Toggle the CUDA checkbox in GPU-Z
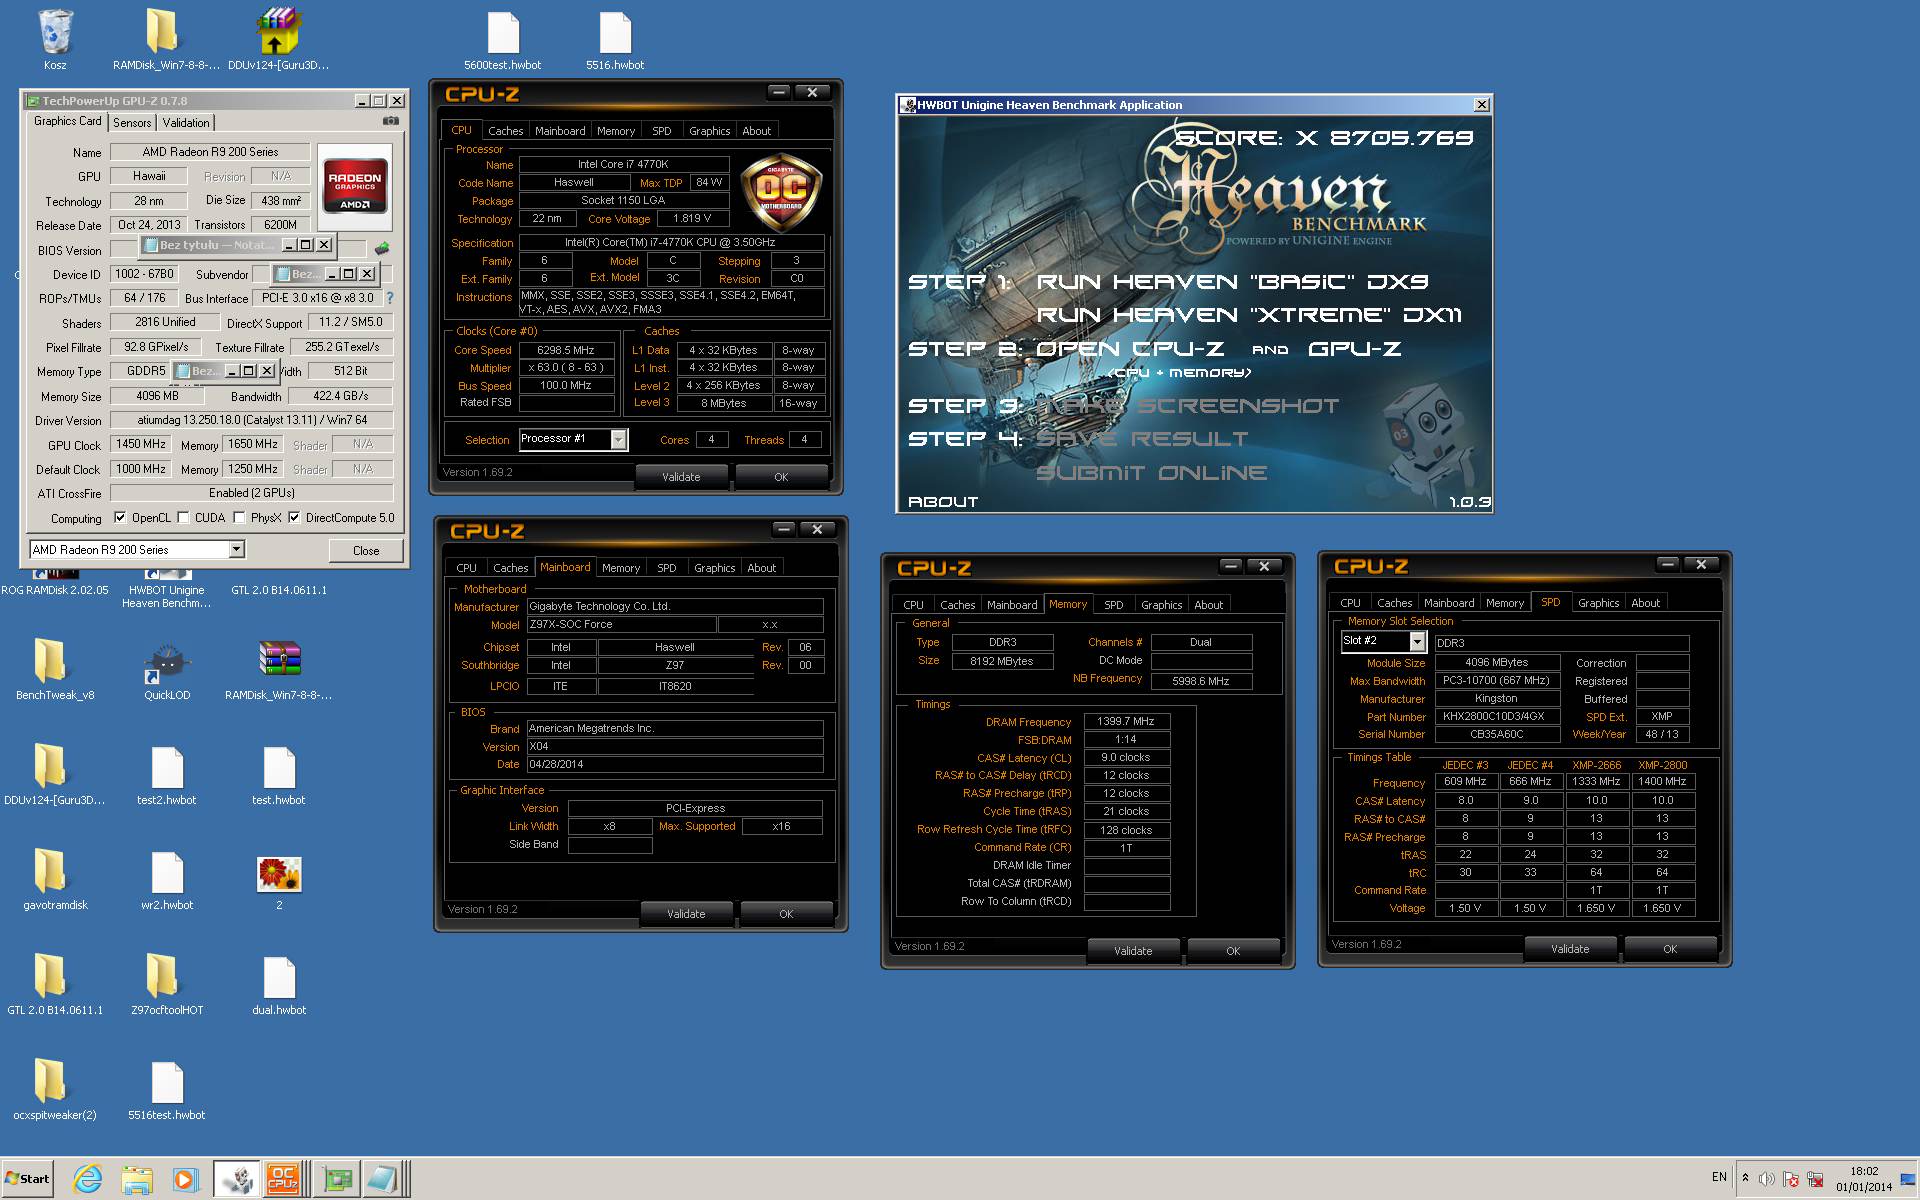This screenshot has width=1920, height=1200. (x=183, y=517)
